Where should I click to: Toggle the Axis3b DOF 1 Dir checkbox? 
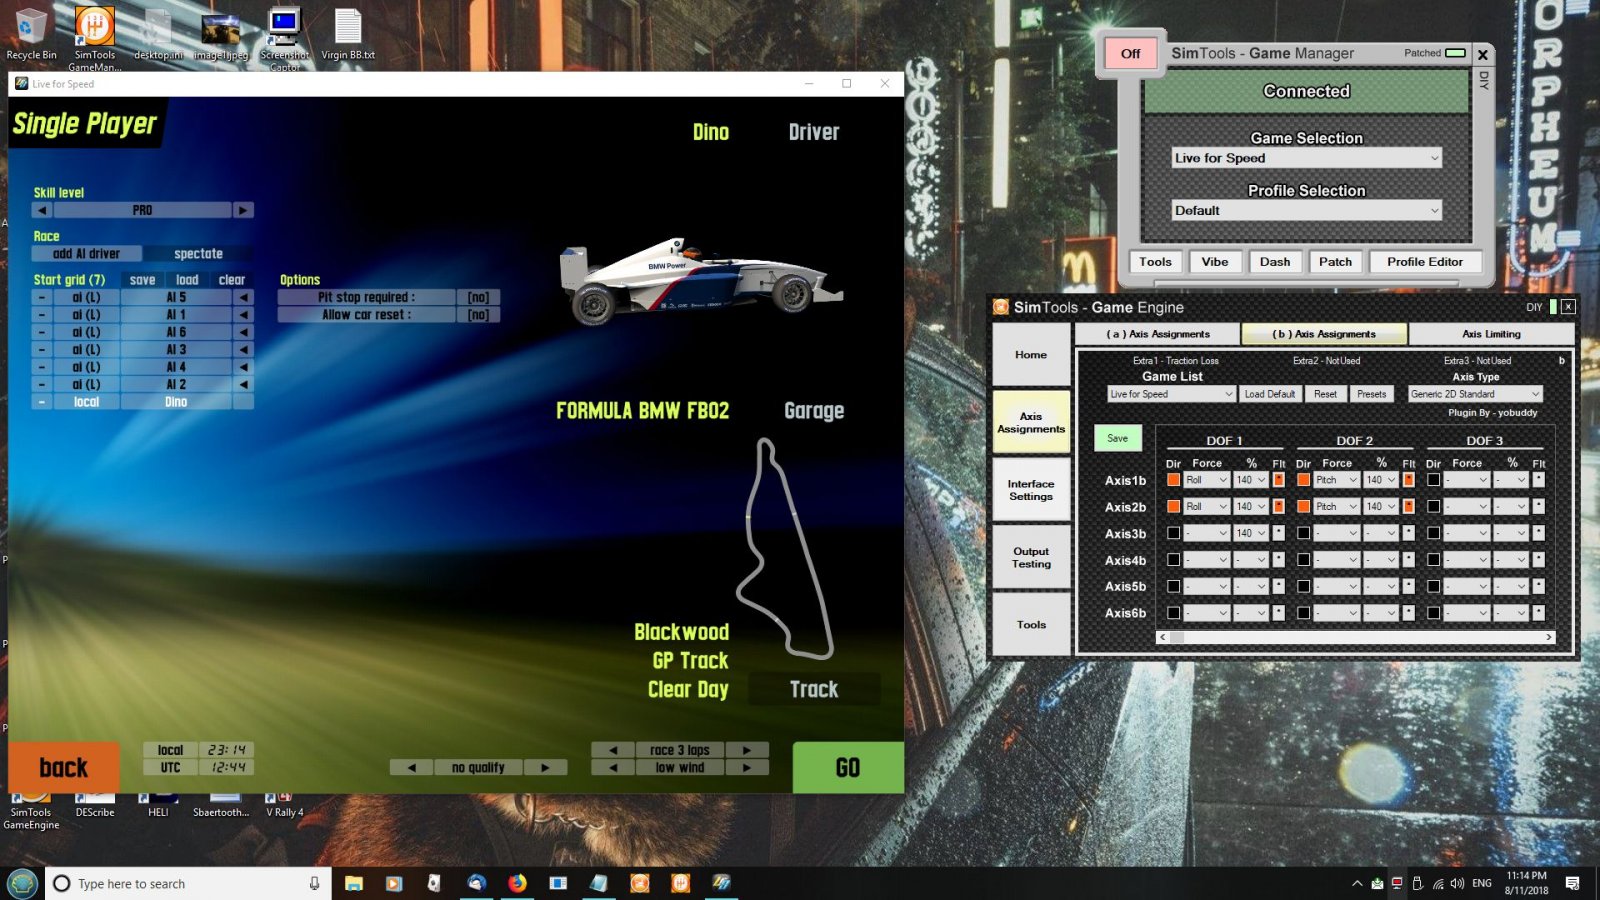coord(1173,533)
